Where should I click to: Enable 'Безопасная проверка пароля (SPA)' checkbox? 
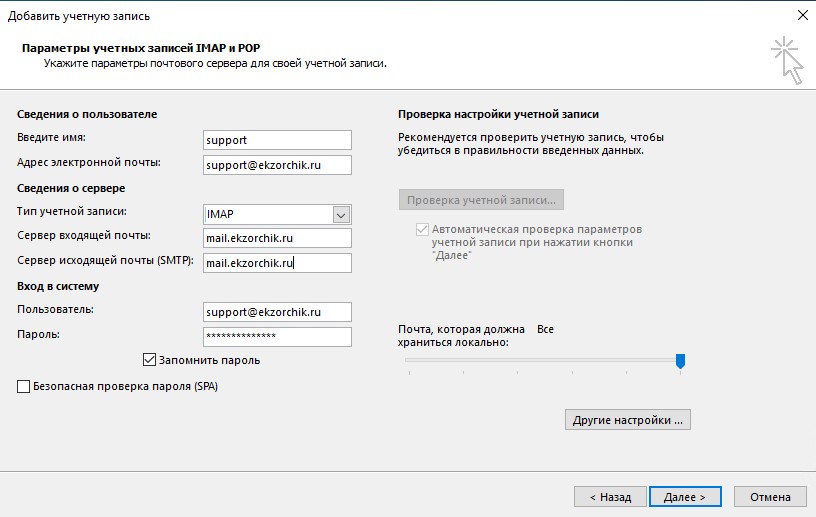(x=24, y=386)
